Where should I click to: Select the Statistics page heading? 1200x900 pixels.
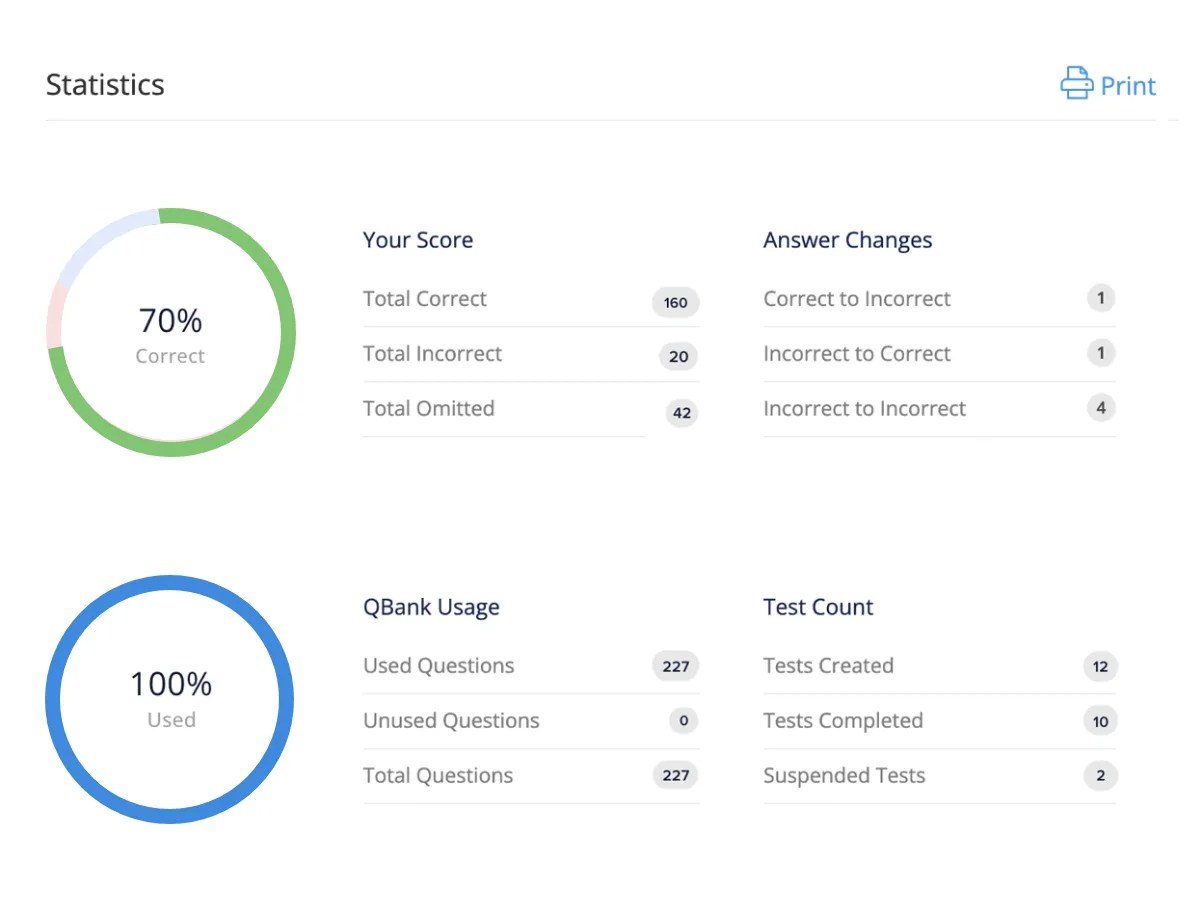(105, 84)
